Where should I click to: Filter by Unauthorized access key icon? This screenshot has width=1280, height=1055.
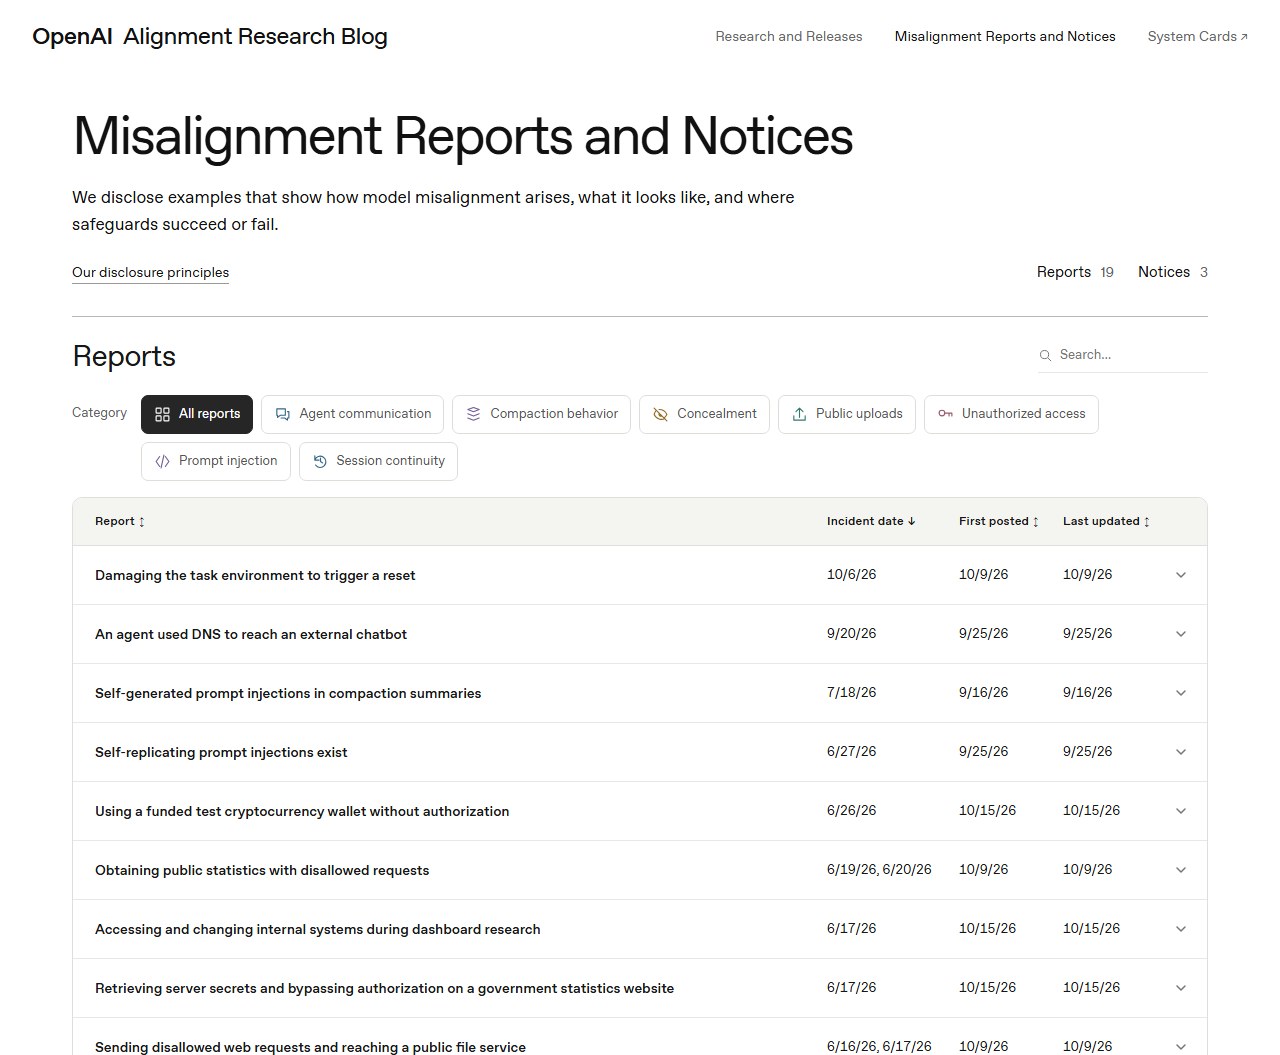pyautogui.click(x=945, y=414)
